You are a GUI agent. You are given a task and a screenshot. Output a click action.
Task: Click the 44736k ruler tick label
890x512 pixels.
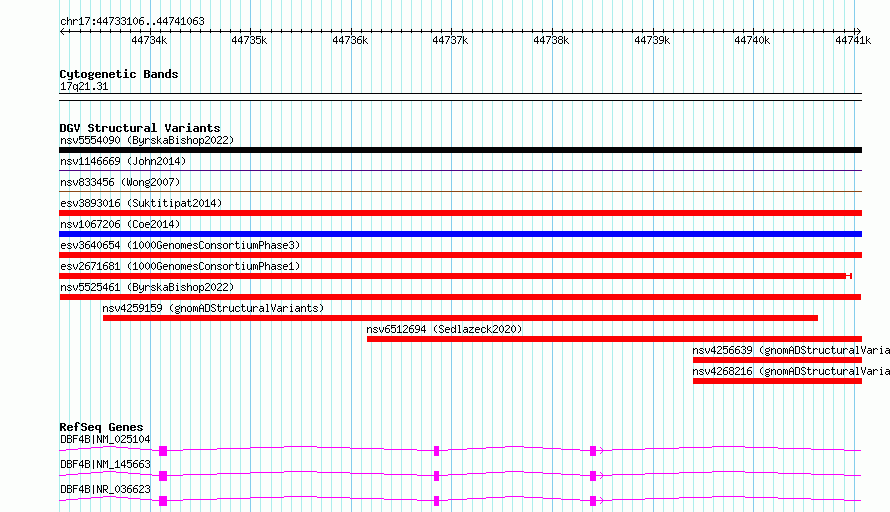tap(350, 40)
